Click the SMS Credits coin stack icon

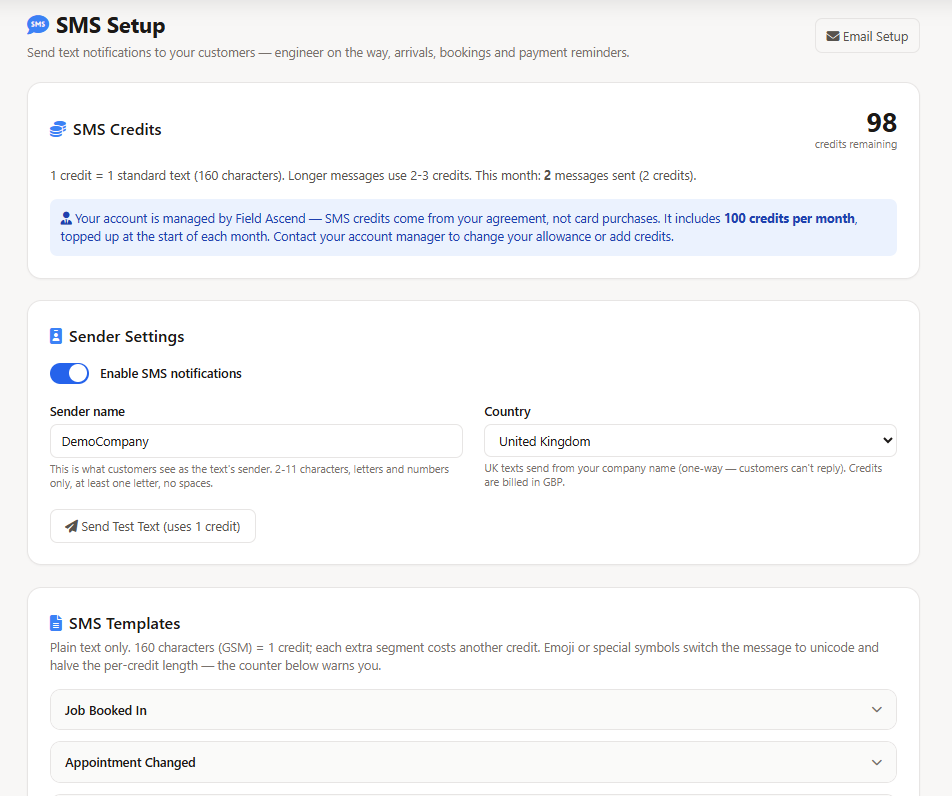[x=58, y=129]
